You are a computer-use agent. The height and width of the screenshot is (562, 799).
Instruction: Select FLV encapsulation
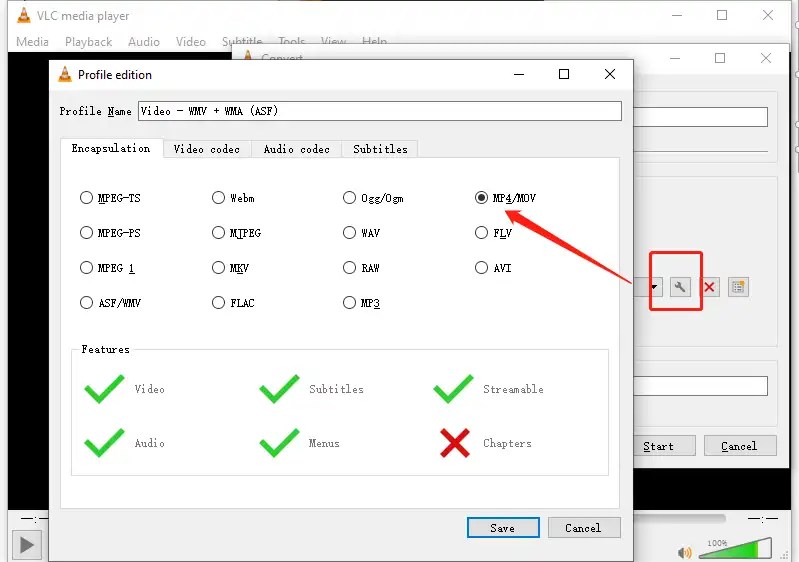click(x=493, y=233)
